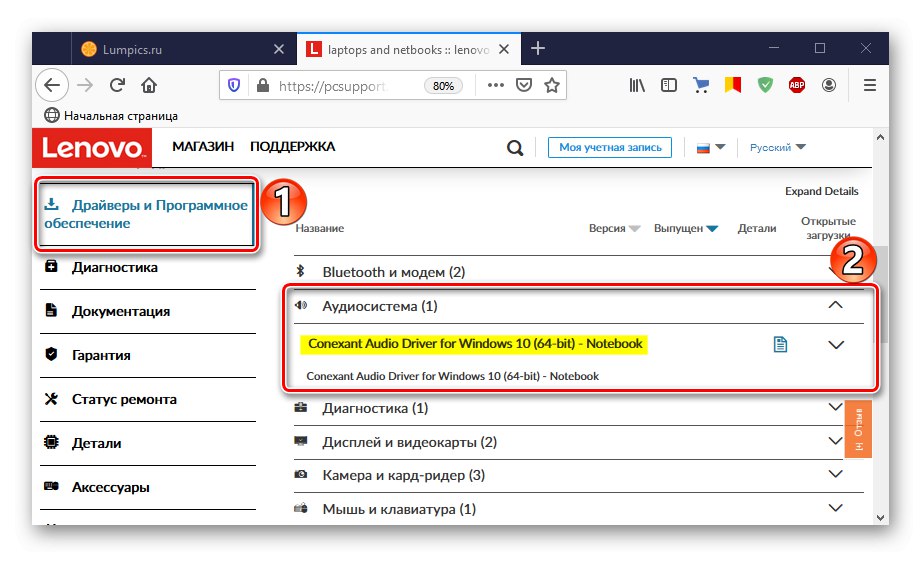Click the Моя учетная запись button
The height and width of the screenshot is (565, 921).
[610, 147]
